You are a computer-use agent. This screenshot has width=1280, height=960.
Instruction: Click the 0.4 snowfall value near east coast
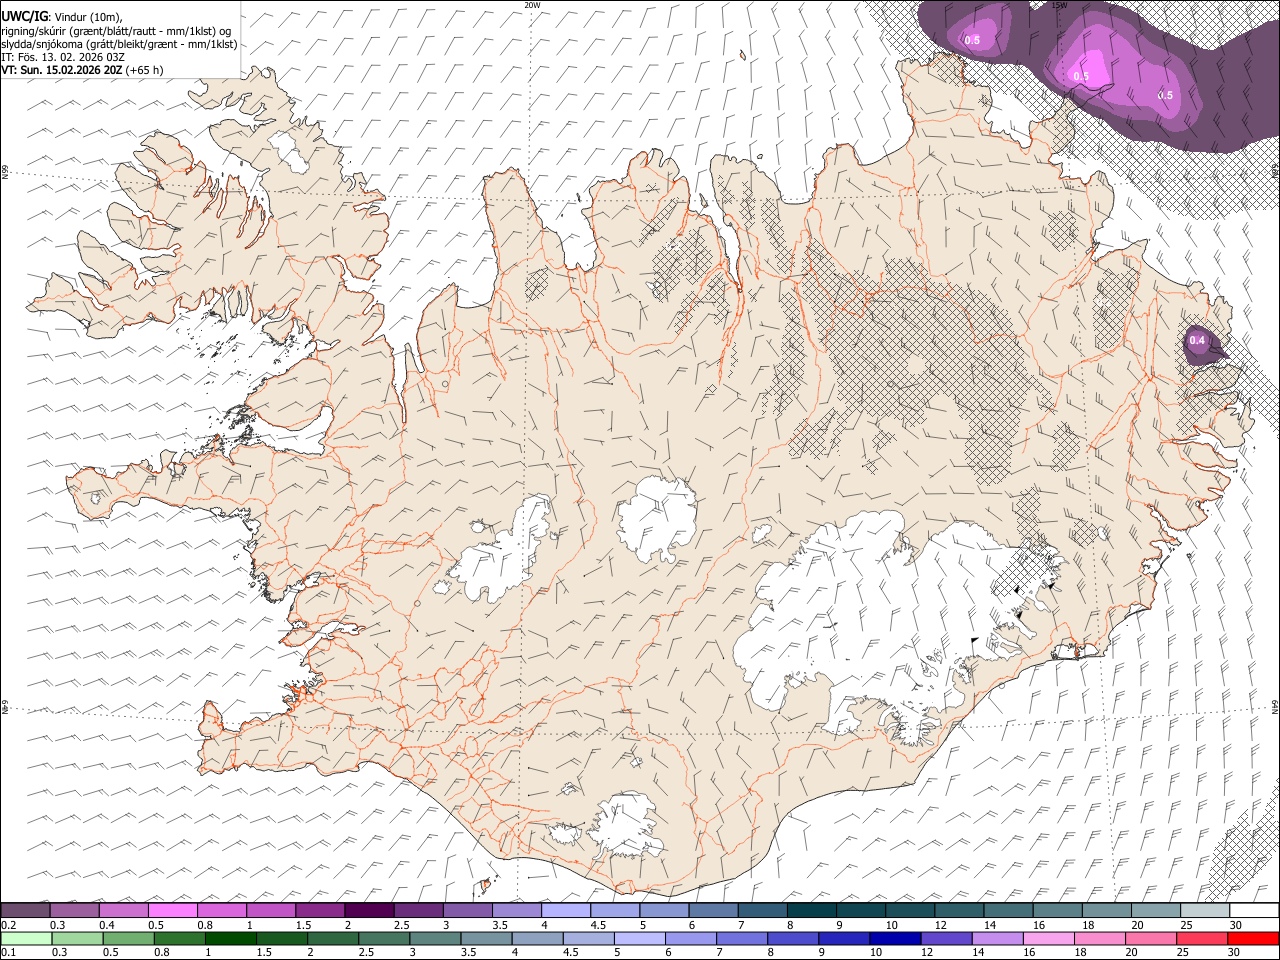click(1197, 341)
